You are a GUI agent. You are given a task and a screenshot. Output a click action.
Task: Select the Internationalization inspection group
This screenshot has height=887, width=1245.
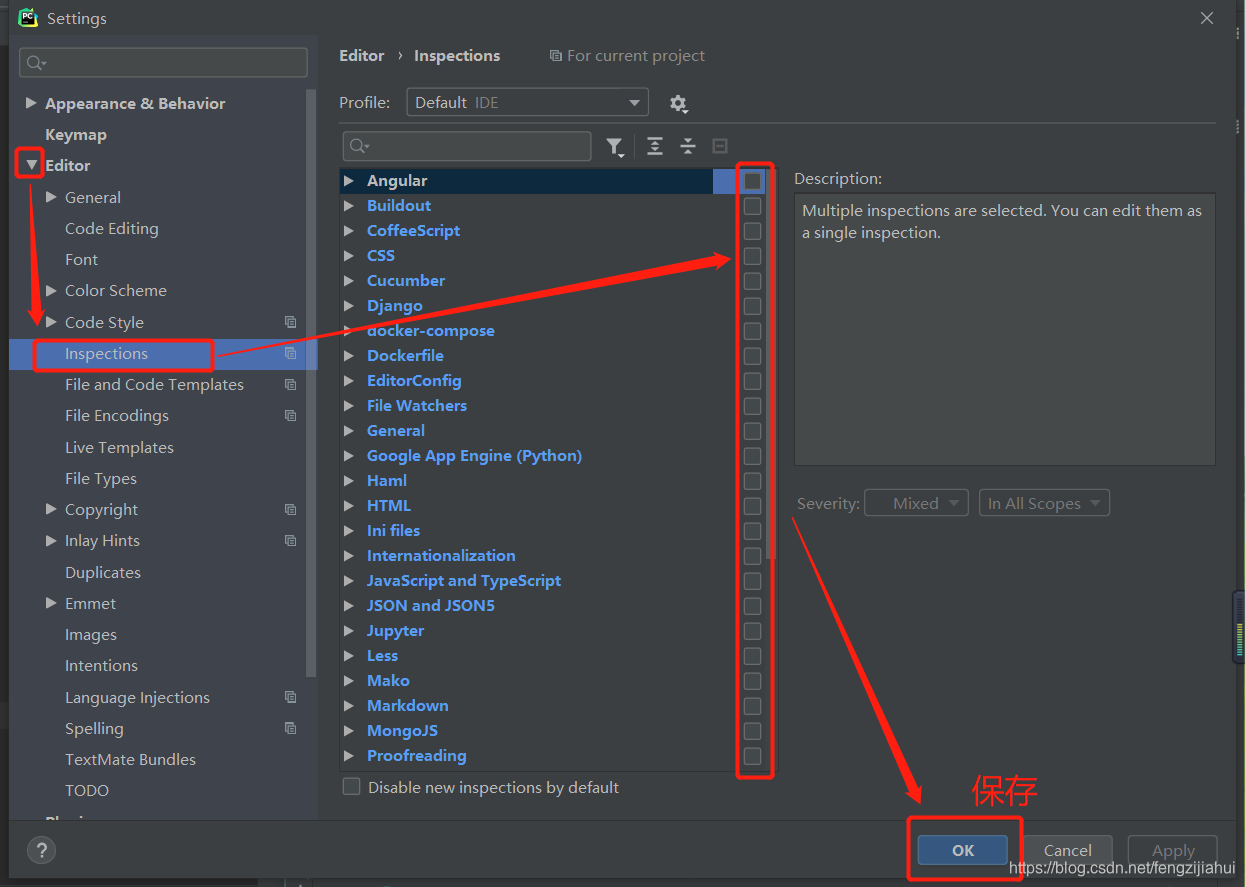pyautogui.click(x=441, y=556)
